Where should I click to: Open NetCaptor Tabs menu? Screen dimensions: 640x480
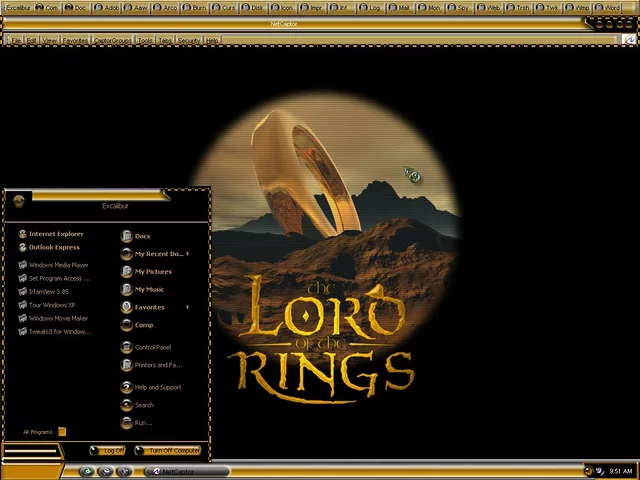tap(165, 40)
